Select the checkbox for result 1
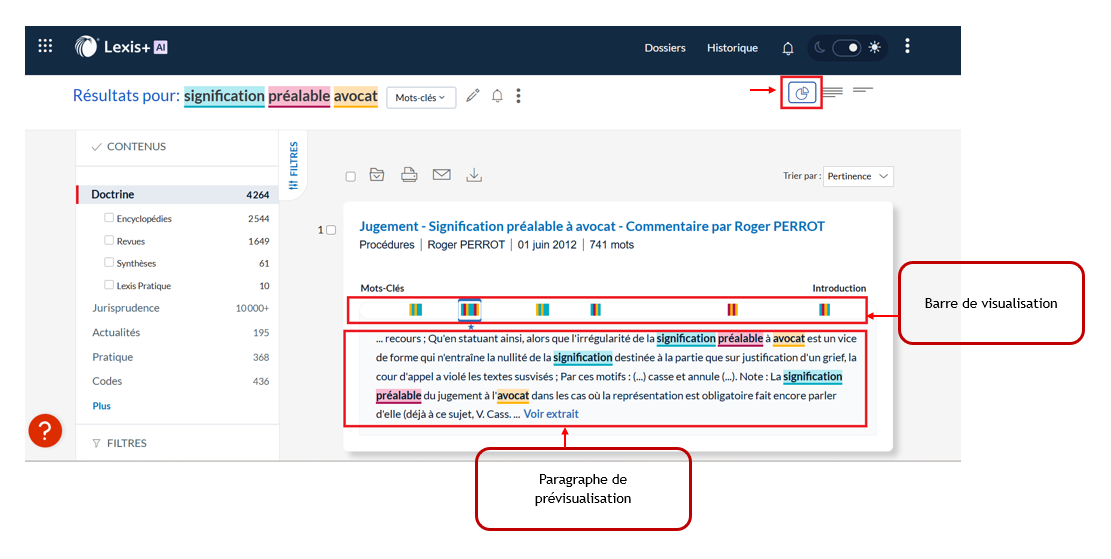 click(x=331, y=230)
